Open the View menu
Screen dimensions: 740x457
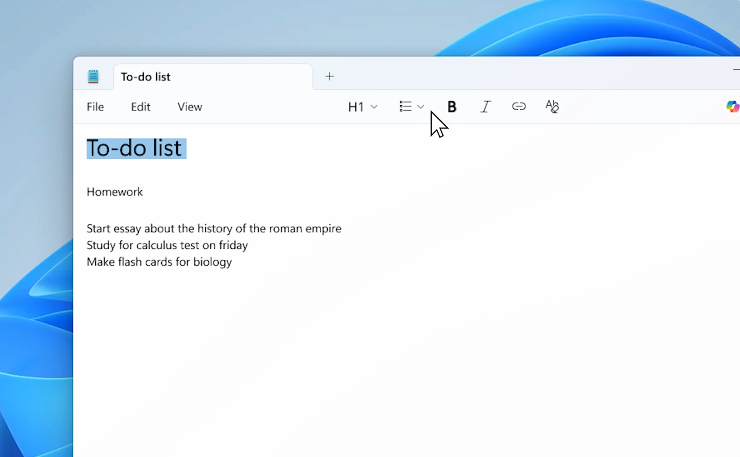190,107
